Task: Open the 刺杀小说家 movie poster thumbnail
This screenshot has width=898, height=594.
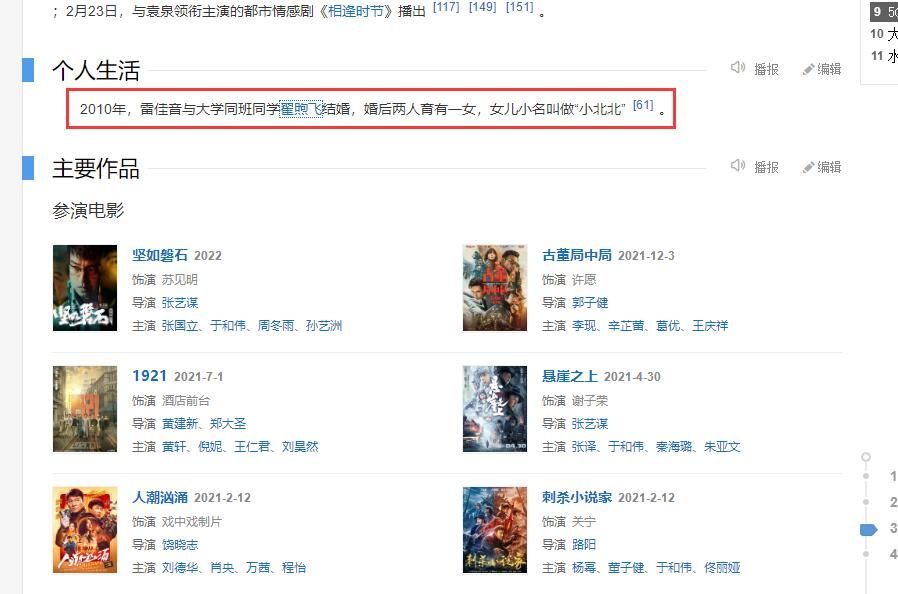Action: click(495, 530)
